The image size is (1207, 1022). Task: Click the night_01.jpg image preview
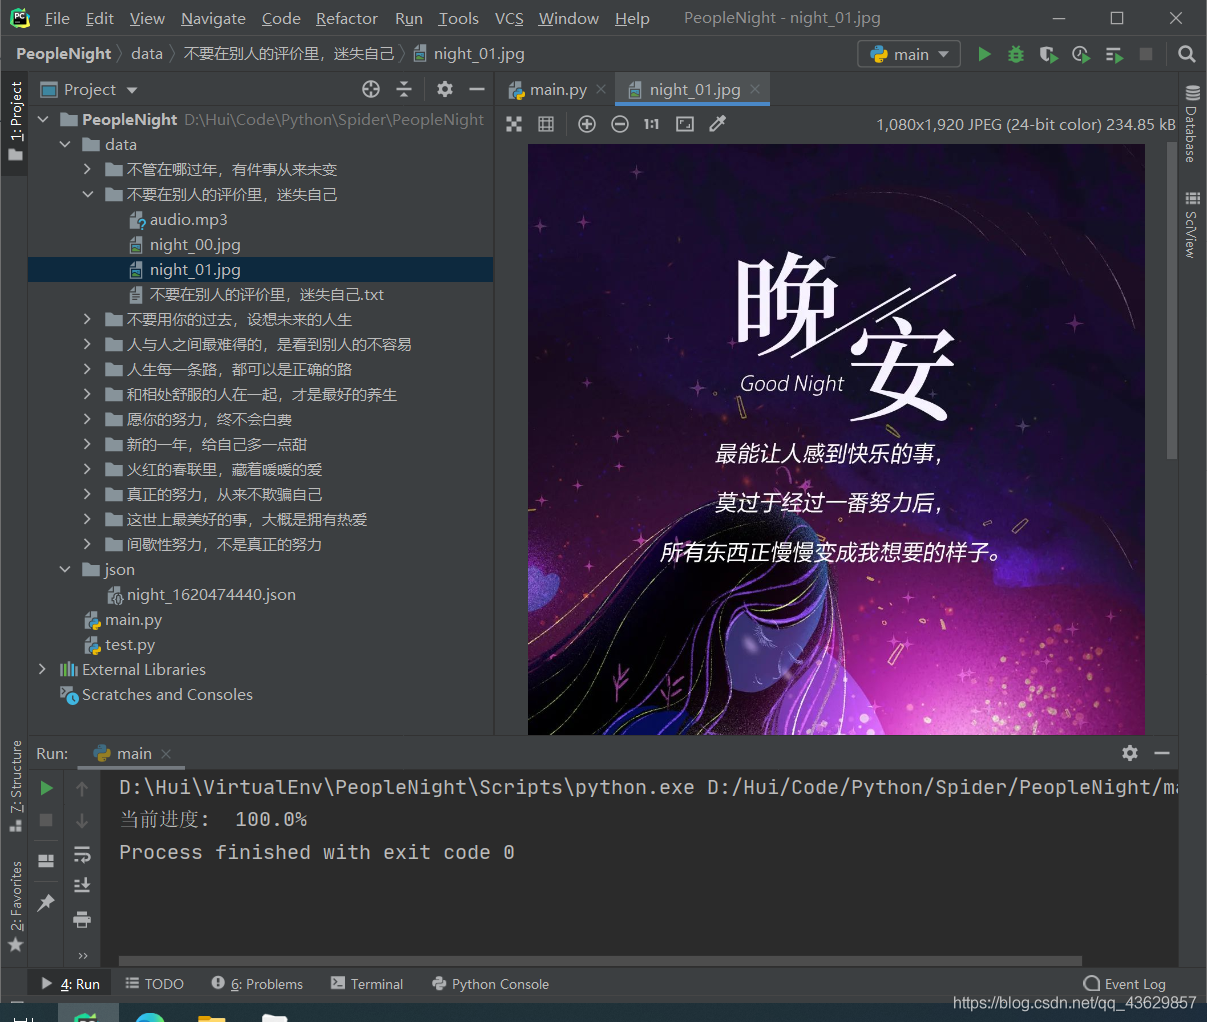[836, 439]
